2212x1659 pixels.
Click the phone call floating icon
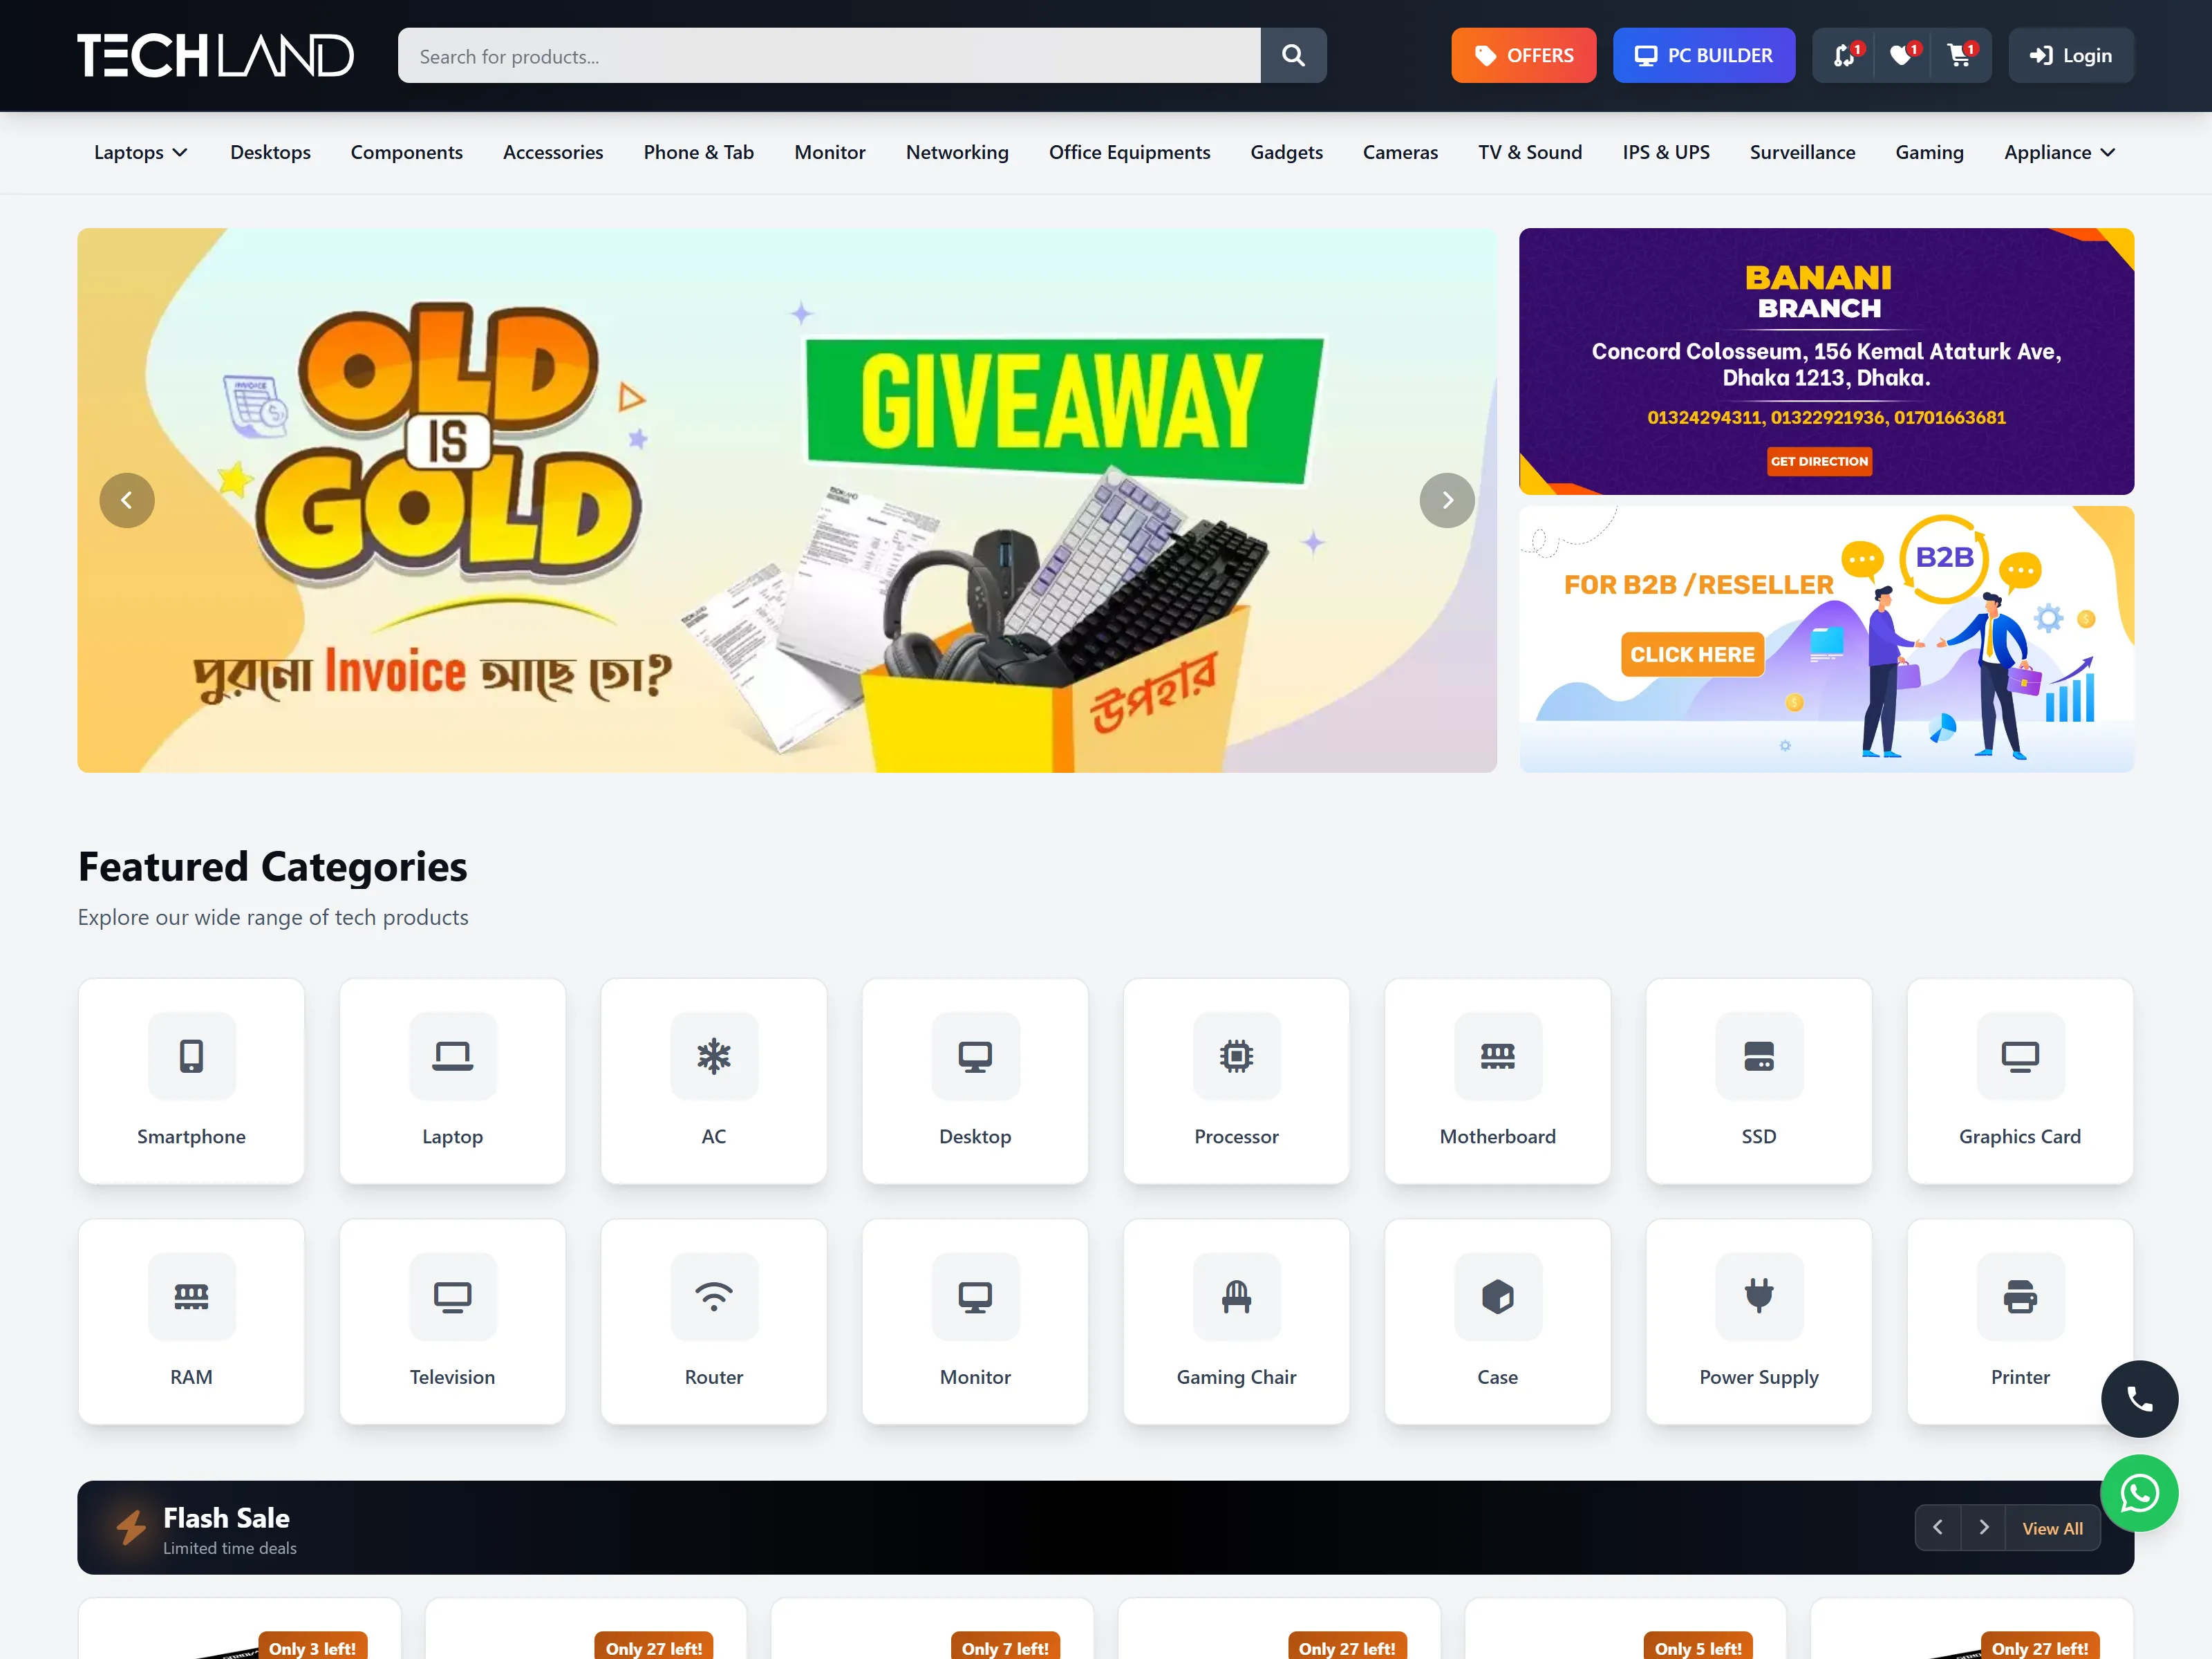[2139, 1399]
